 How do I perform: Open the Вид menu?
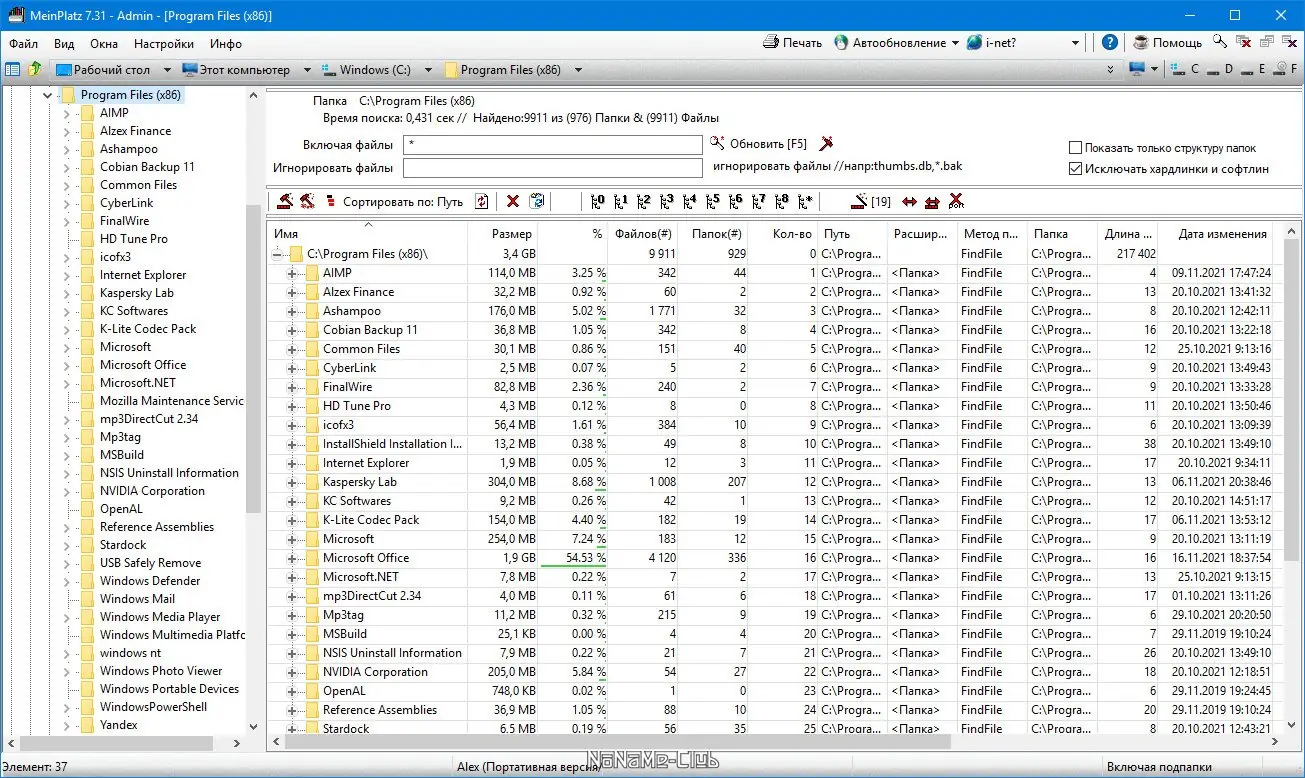pos(64,44)
